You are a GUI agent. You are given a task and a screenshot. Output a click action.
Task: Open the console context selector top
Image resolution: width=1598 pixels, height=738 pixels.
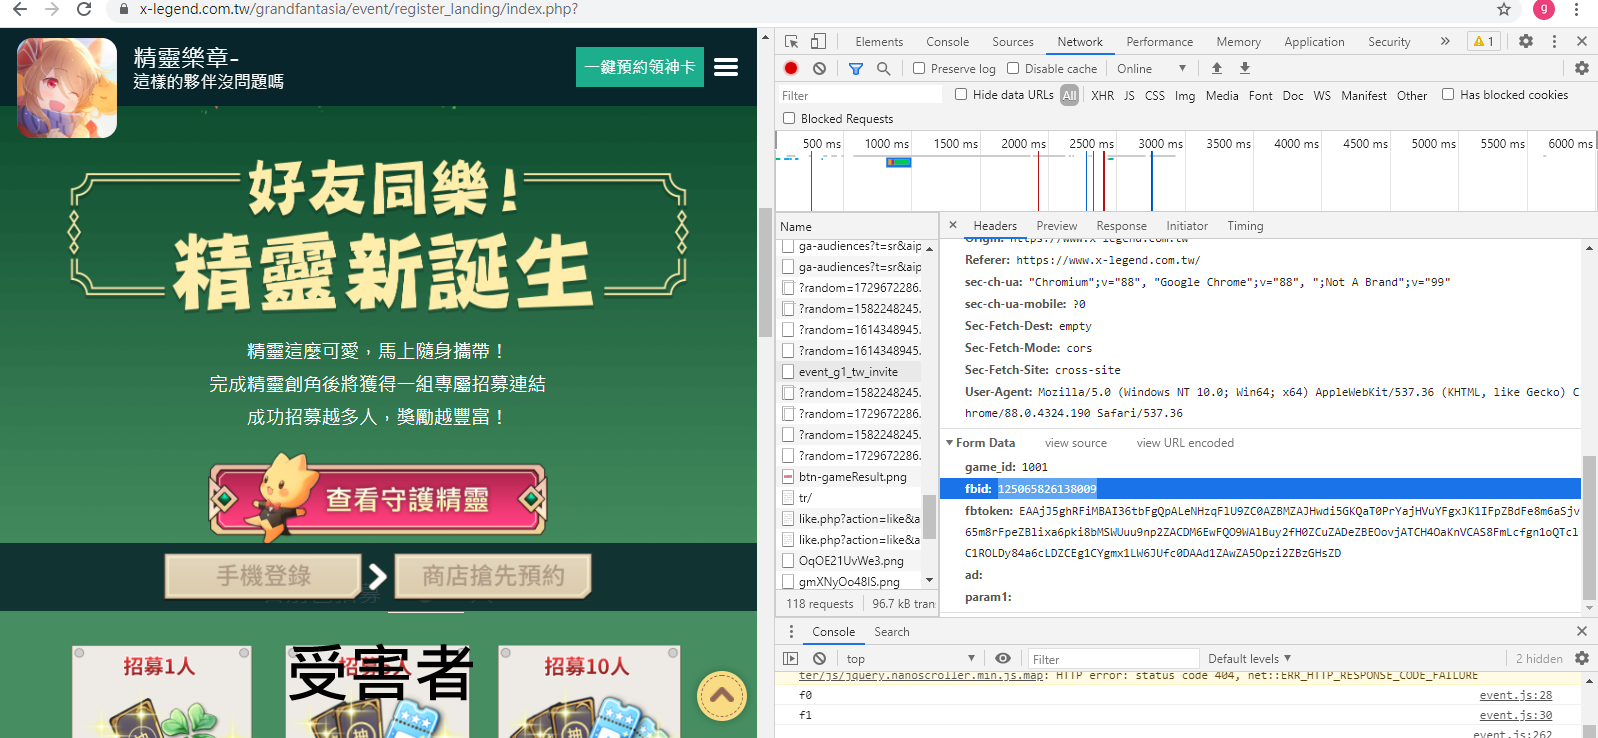[x=910, y=658]
